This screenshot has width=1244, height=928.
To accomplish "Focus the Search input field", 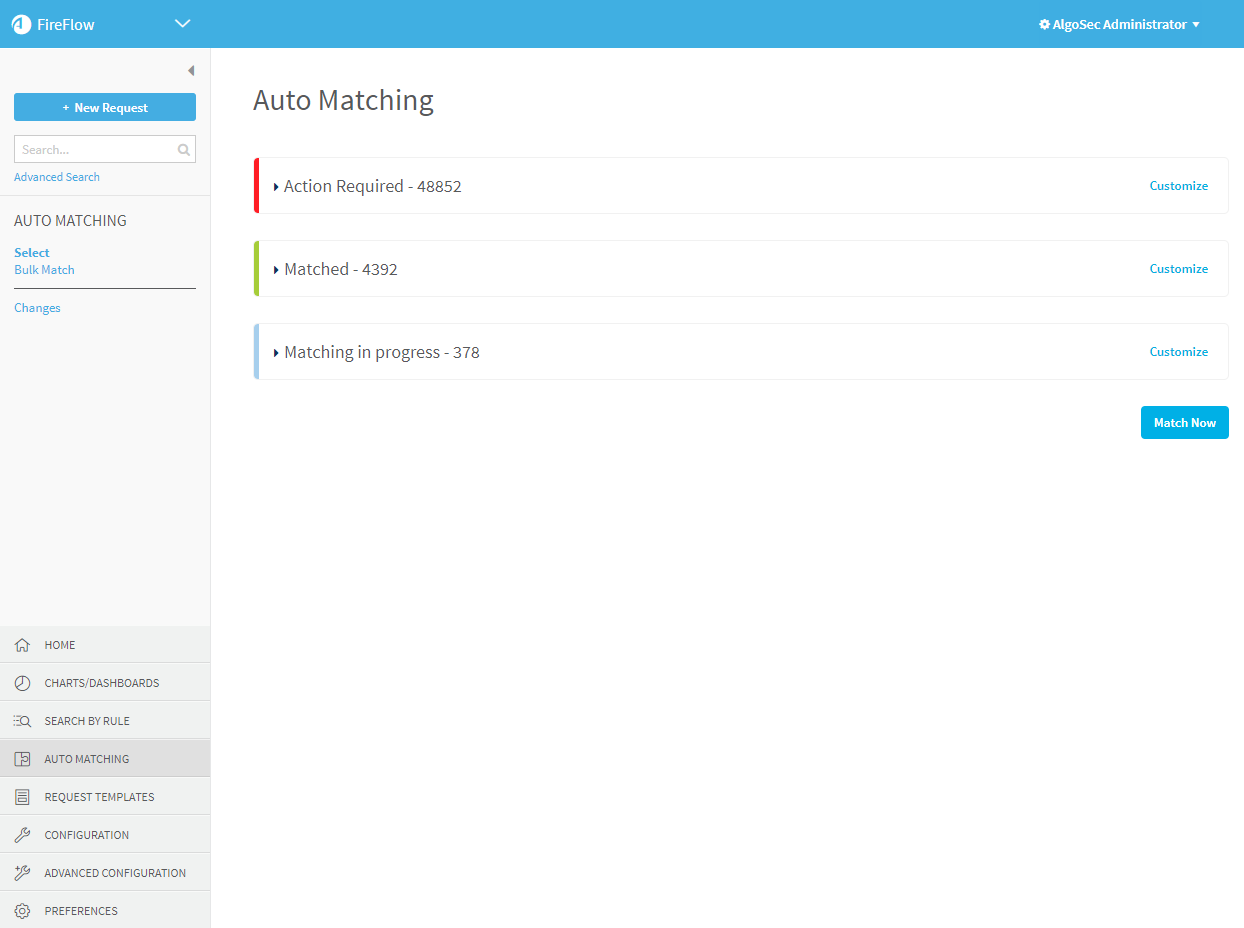I will pyautogui.click(x=95, y=150).
